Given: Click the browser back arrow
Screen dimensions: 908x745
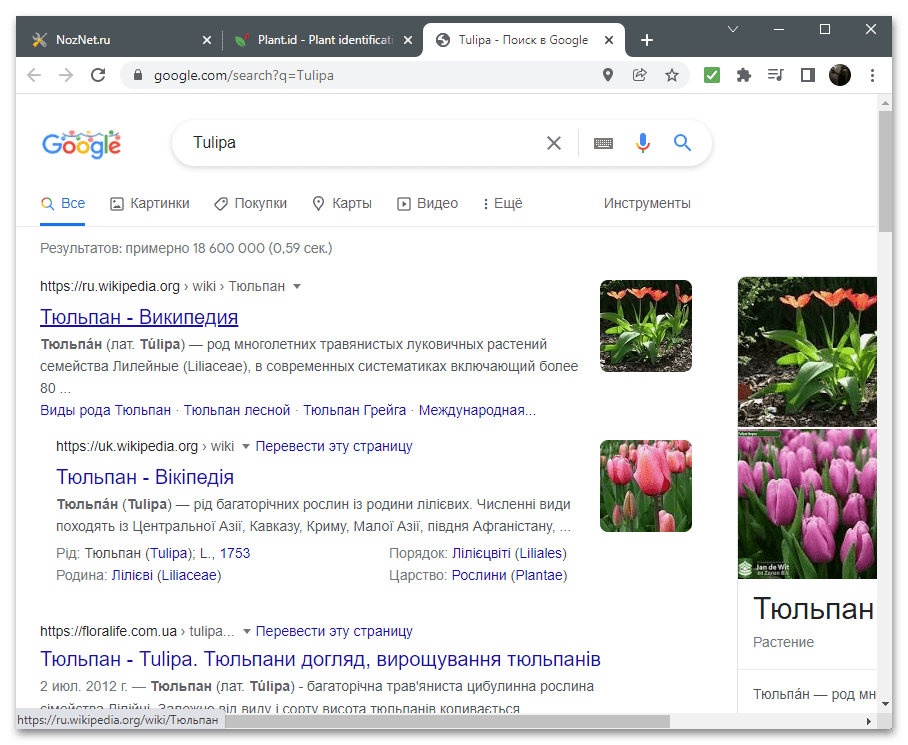Looking at the screenshot, I should click(34, 75).
